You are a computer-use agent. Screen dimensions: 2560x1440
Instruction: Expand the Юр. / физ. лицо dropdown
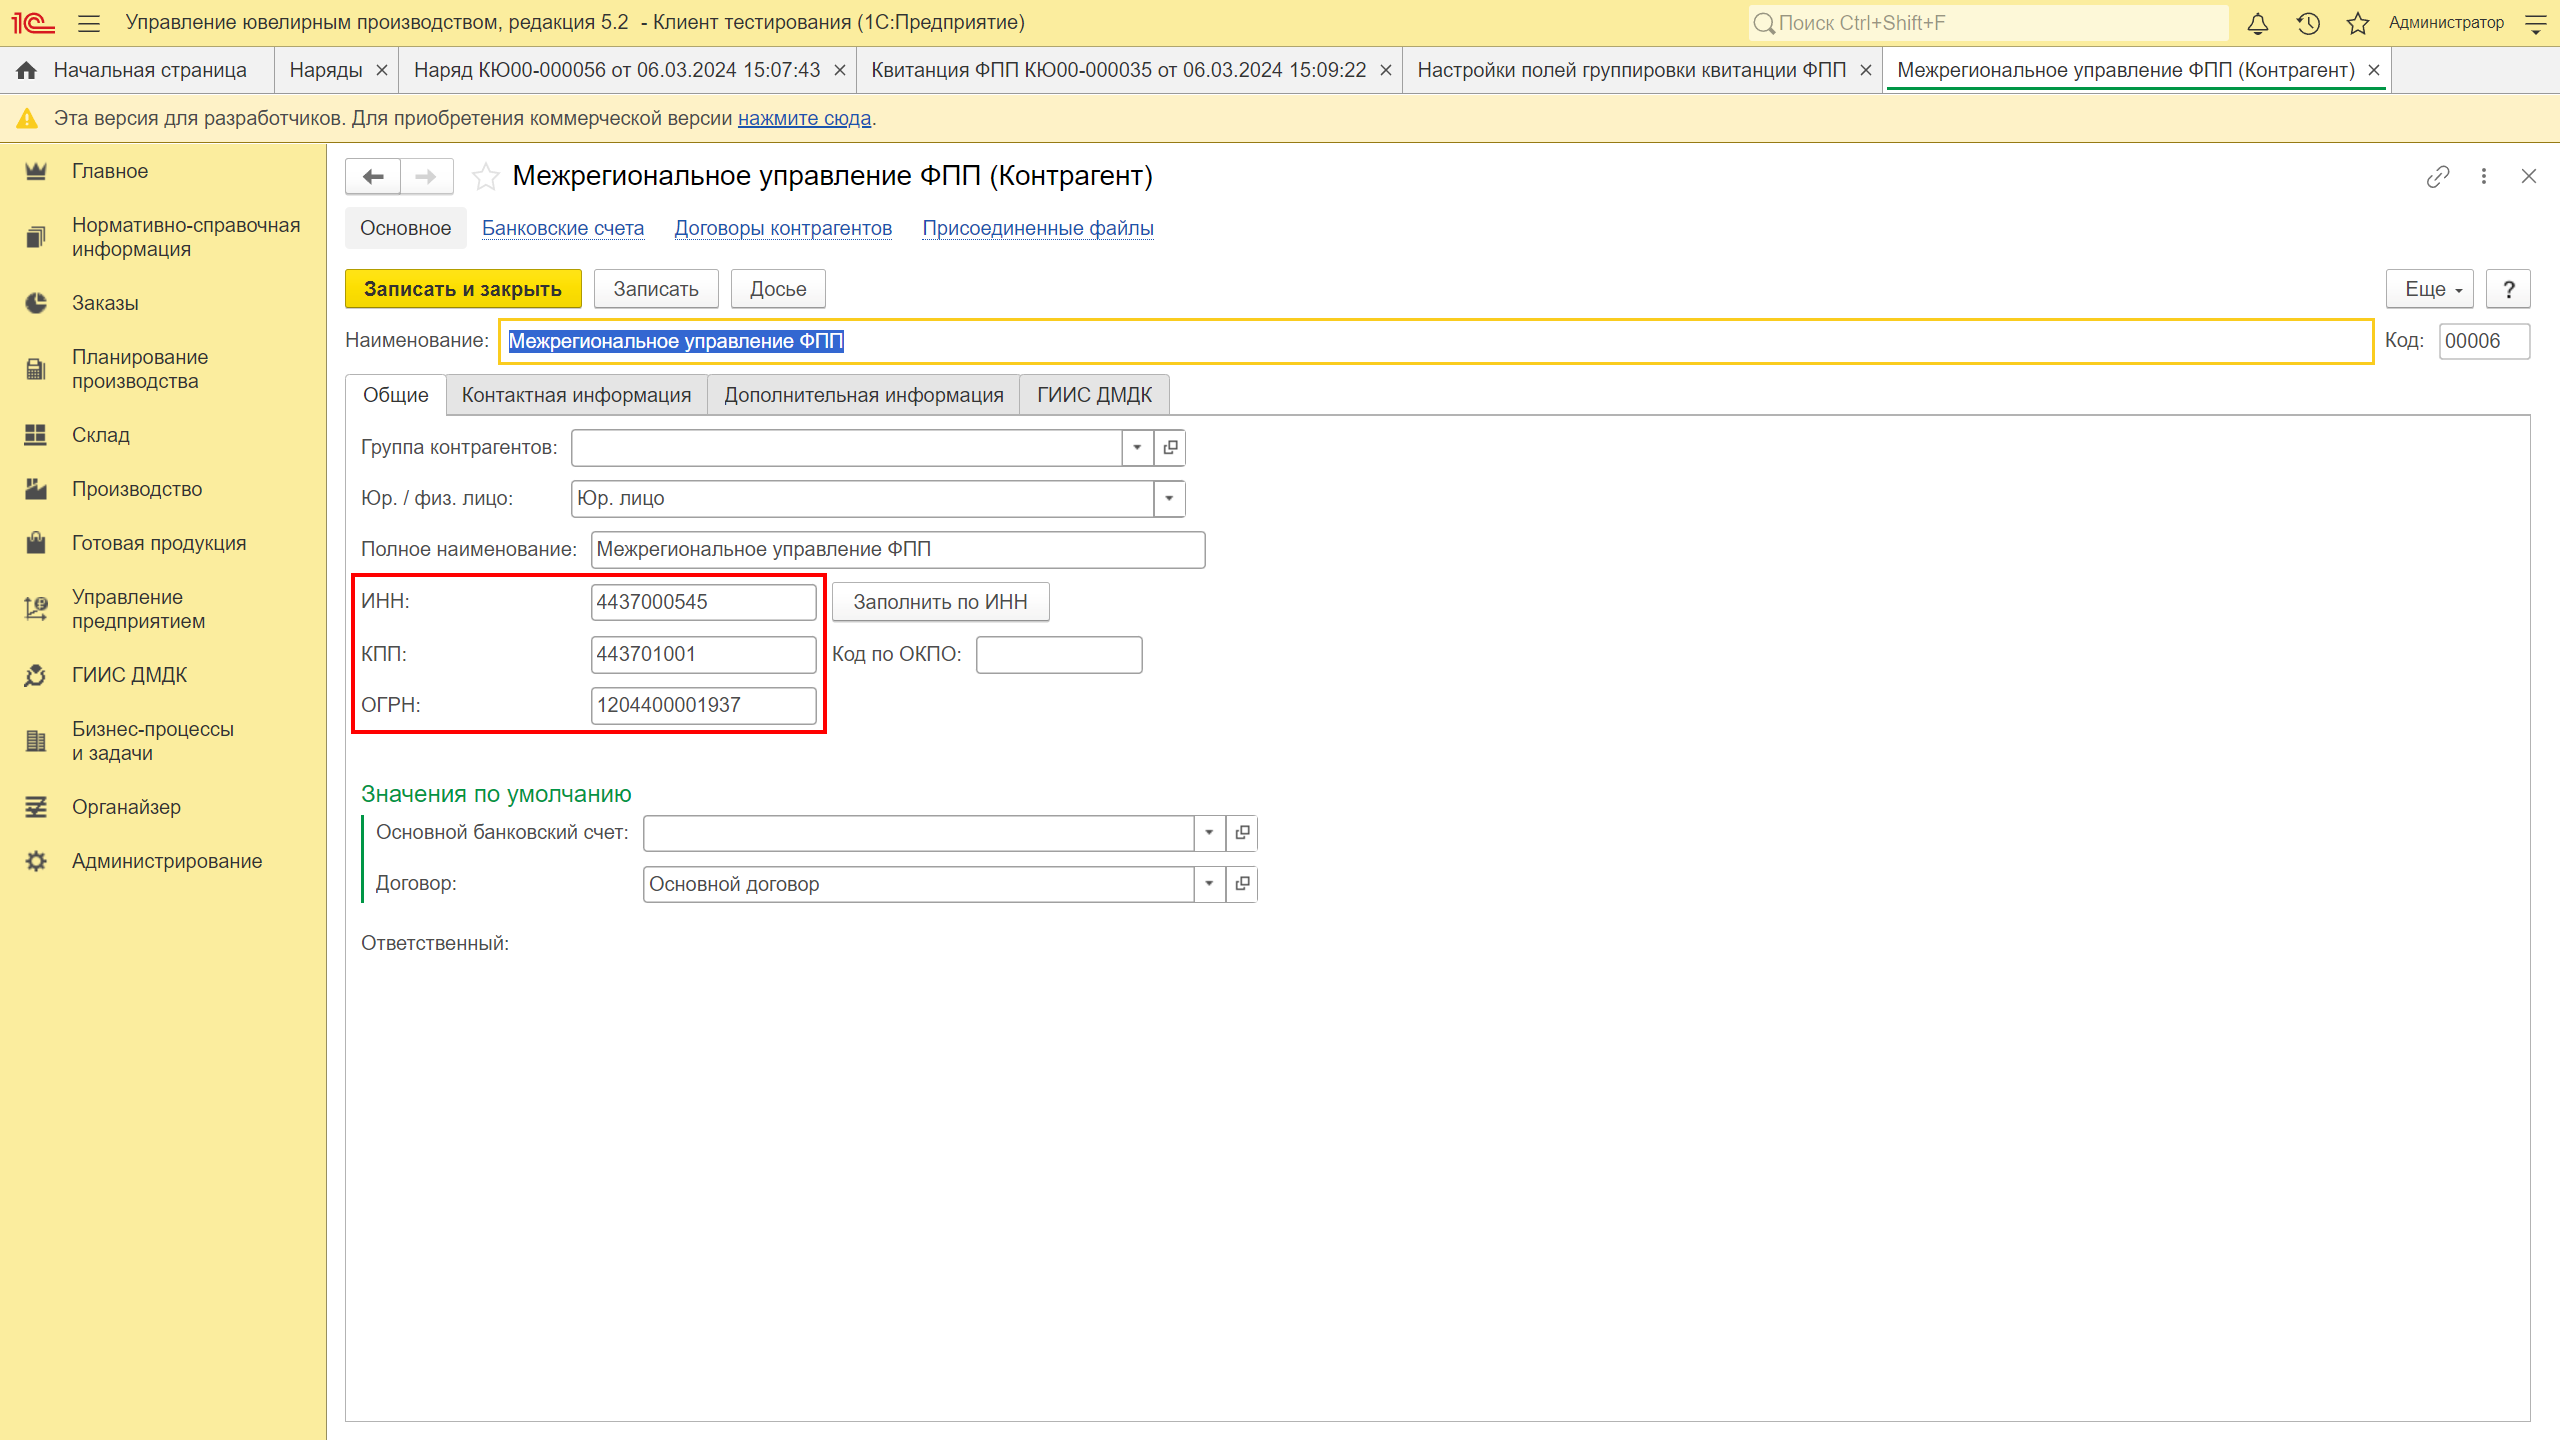(x=1169, y=499)
